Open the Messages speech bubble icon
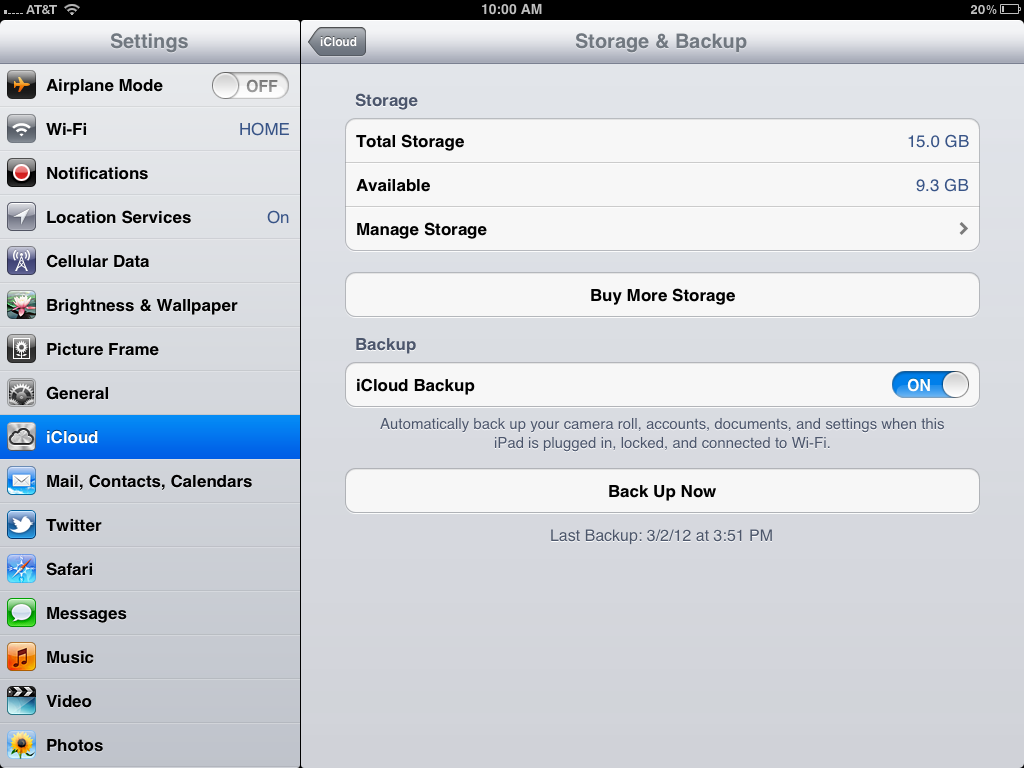Viewport: 1024px width, 768px height. click(22, 613)
